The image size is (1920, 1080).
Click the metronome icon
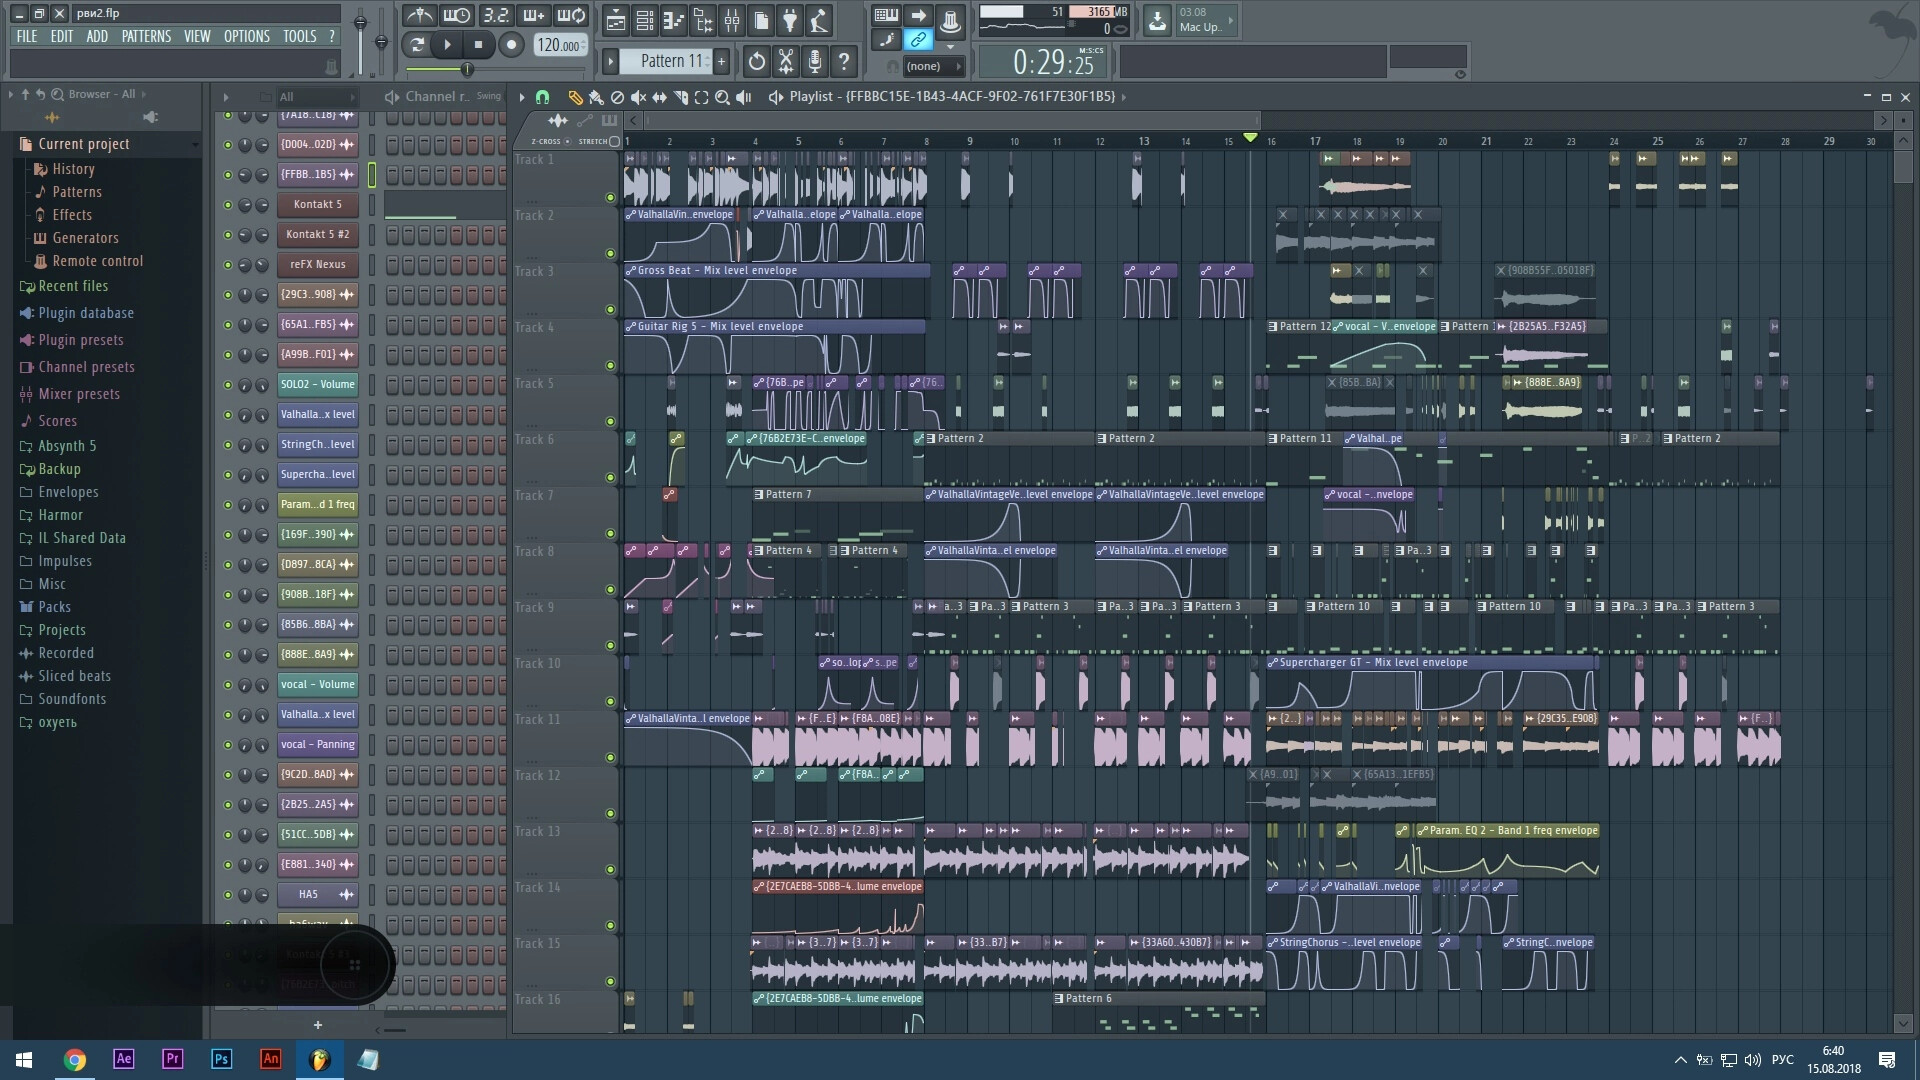(419, 15)
